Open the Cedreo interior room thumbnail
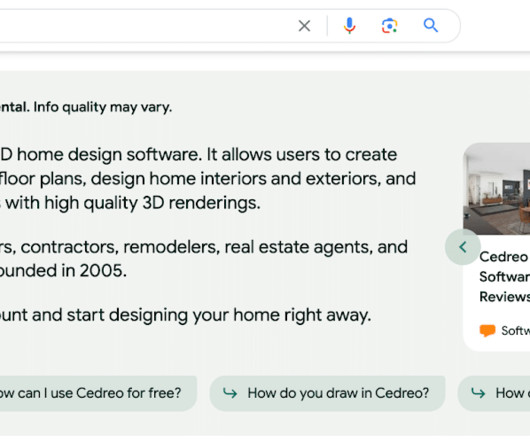The width and height of the screenshot is (530, 442). [497, 189]
